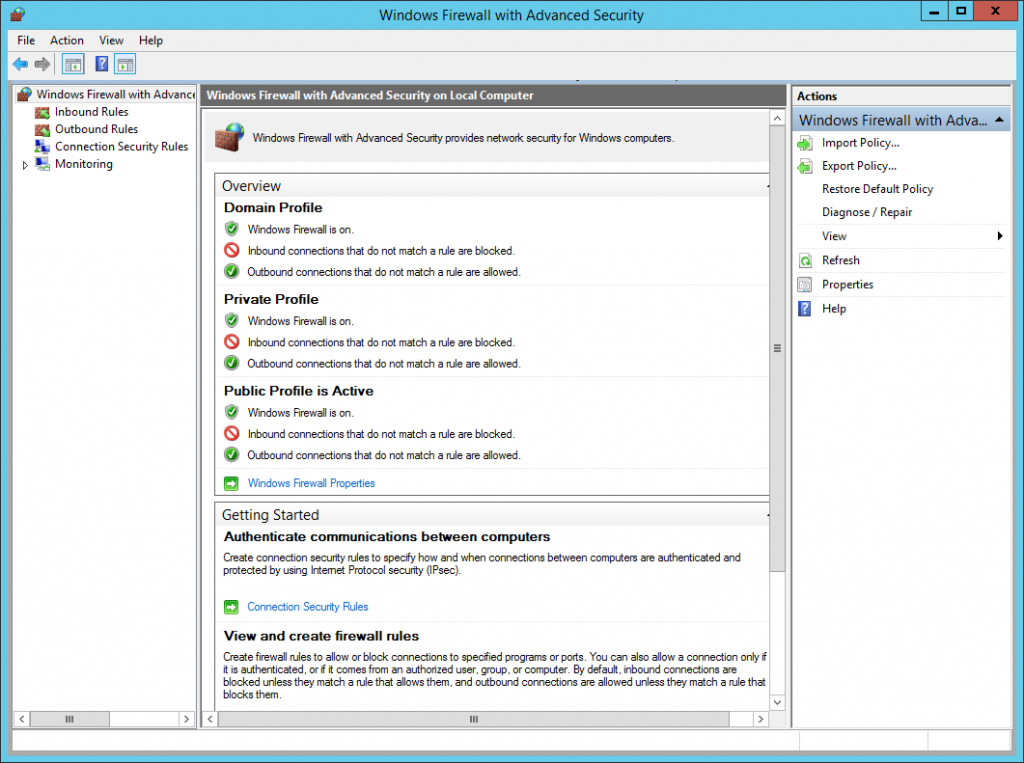Viewport: 1024px width, 763px height.
Task: Click the blue Help toolbar icon
Action: (101, 64)
